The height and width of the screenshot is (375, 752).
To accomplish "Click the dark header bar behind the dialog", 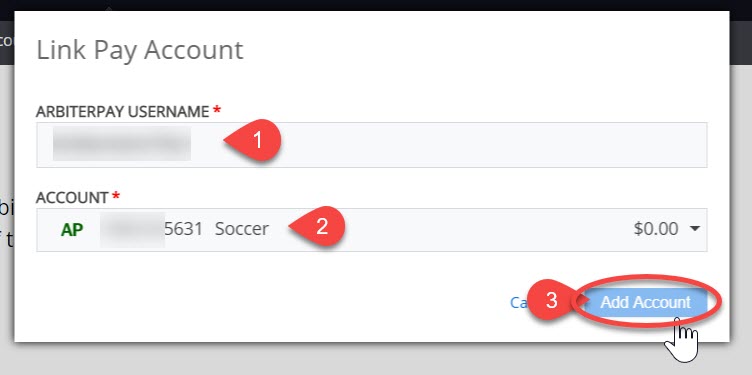I will click(x=376, y=5).
